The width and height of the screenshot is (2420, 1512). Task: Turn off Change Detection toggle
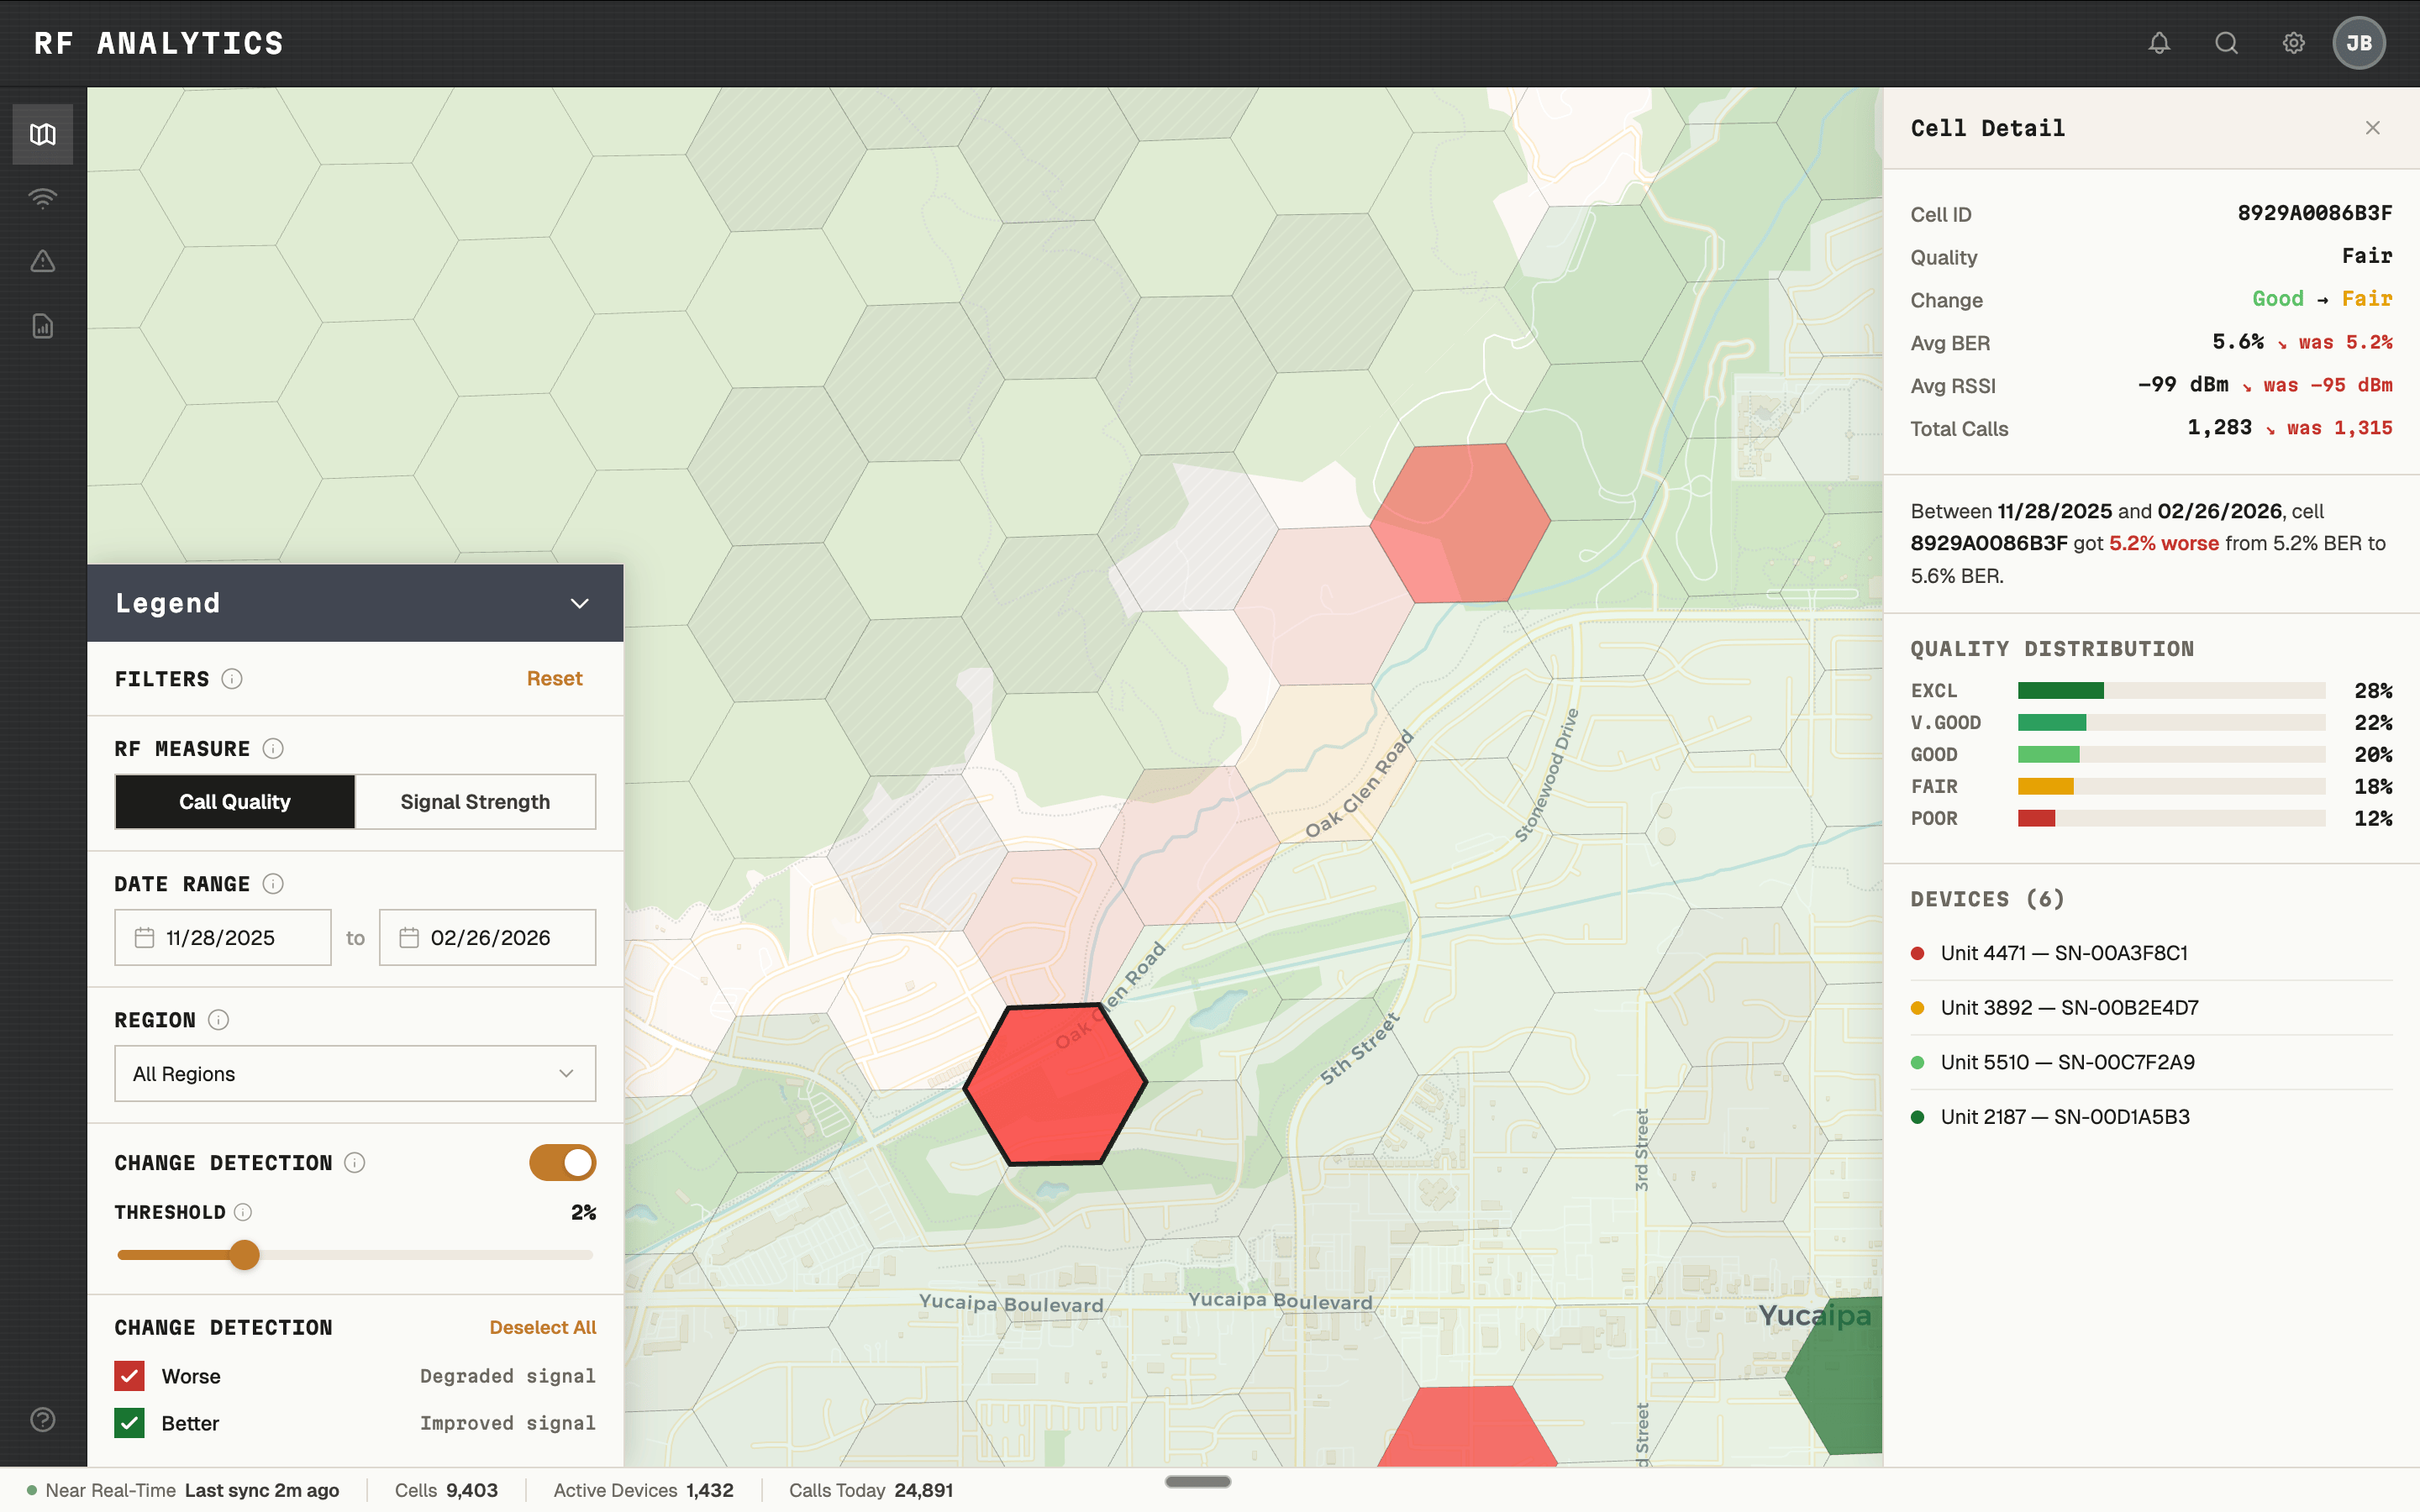(562, 1162)
